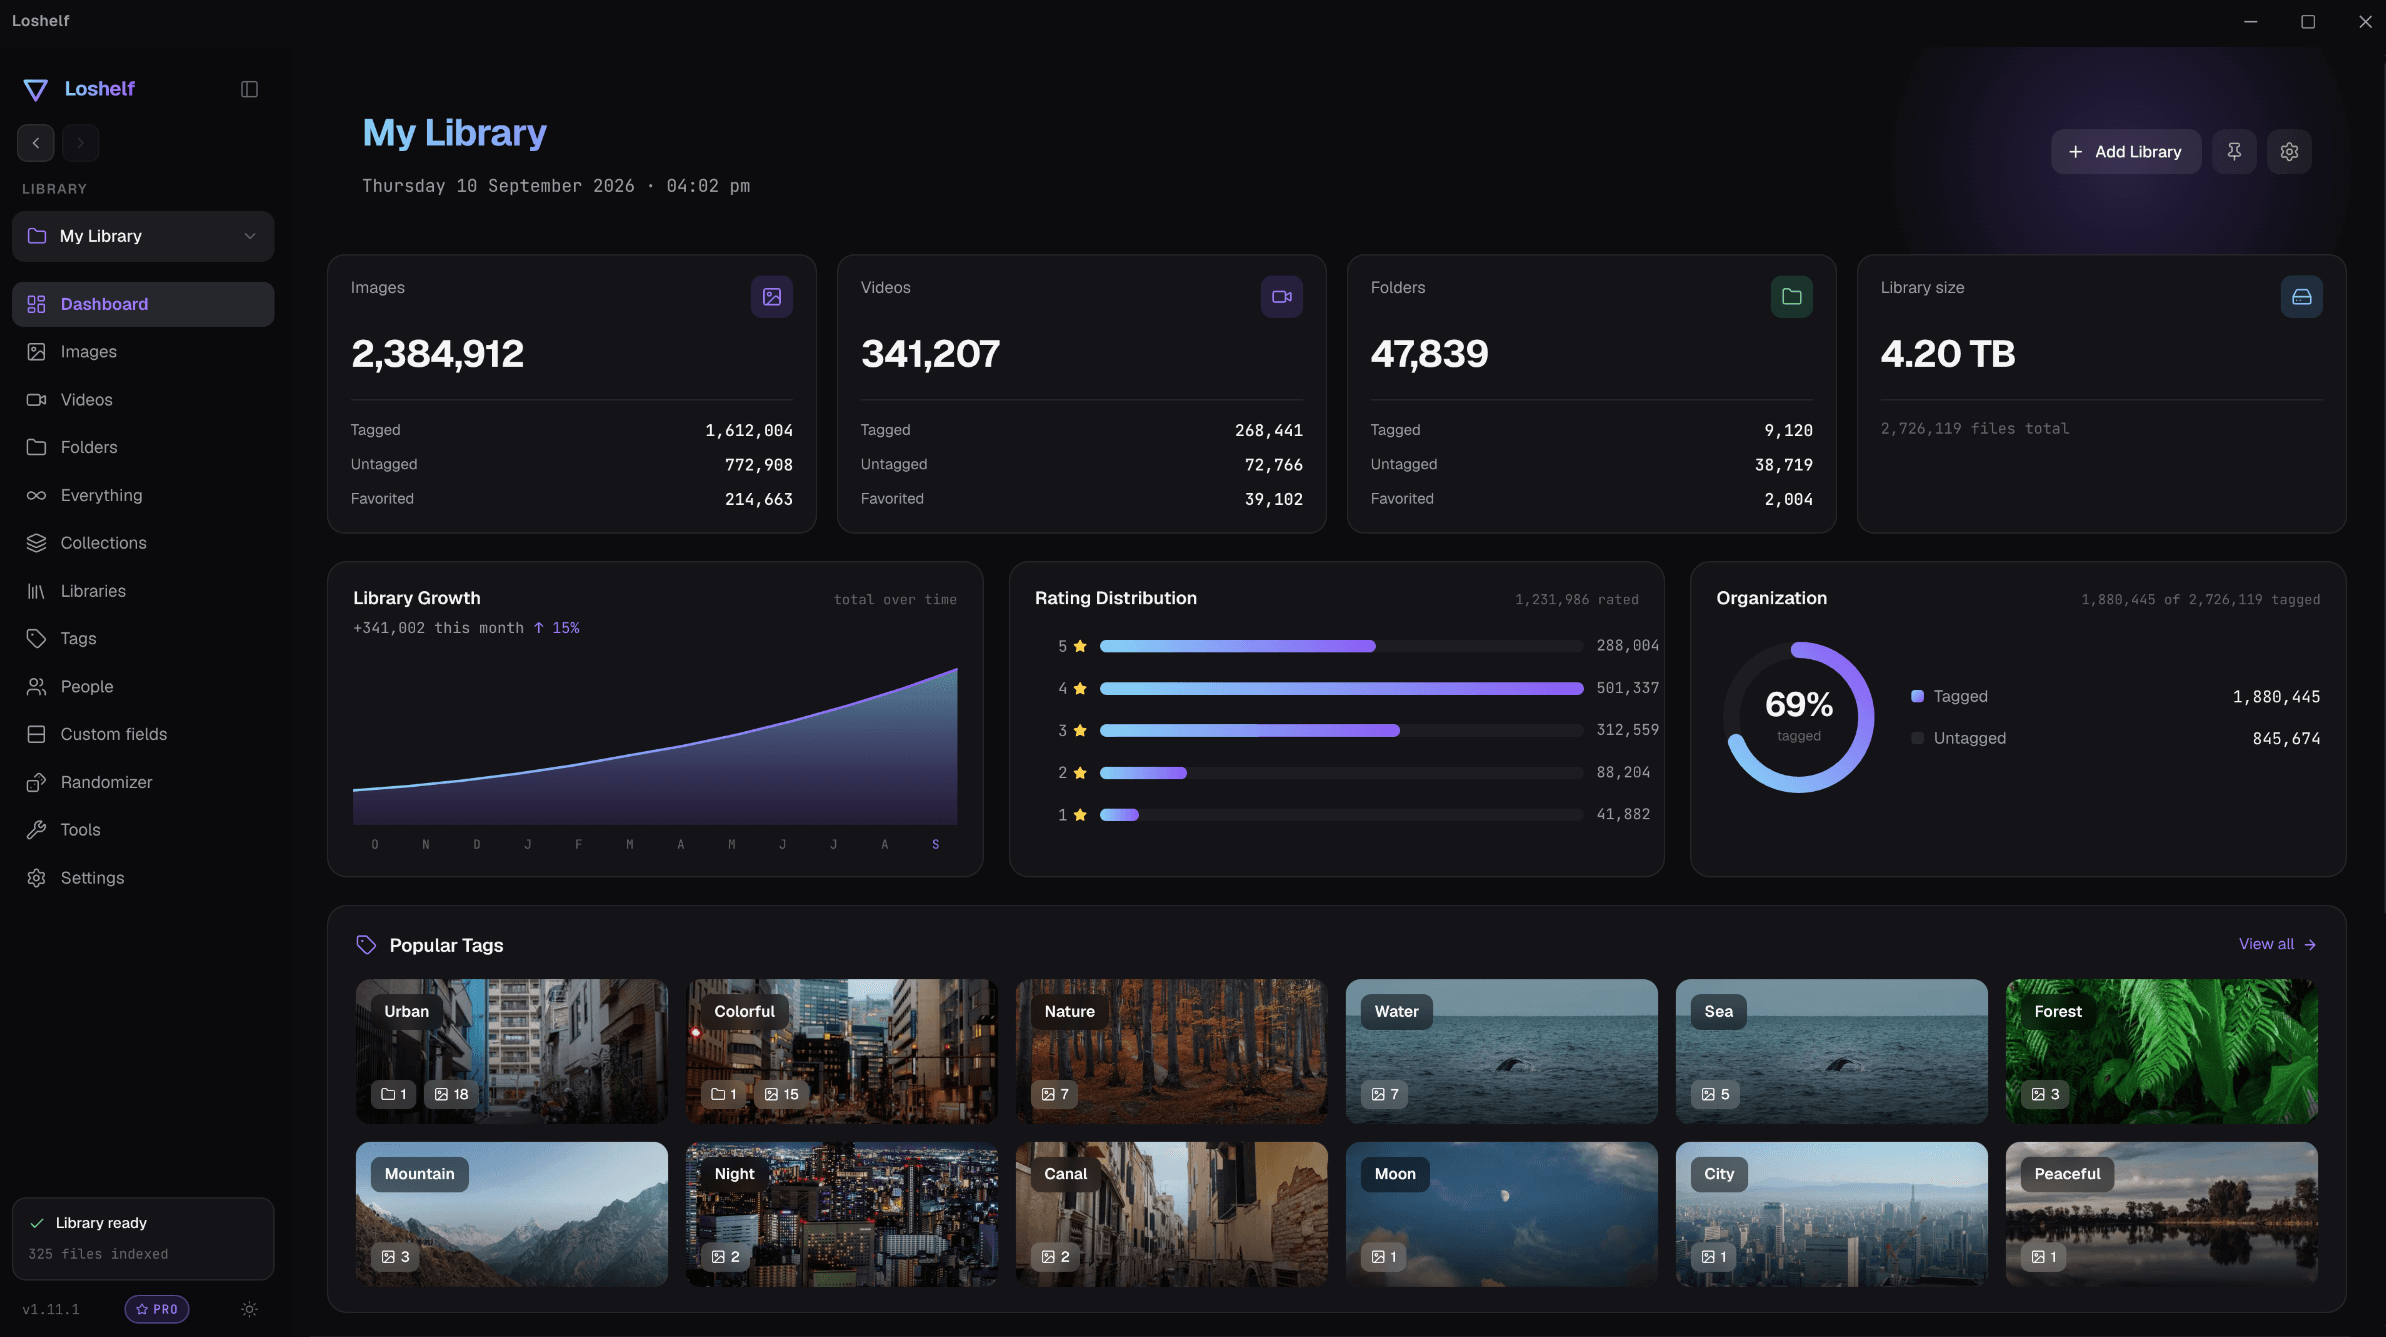Click the 5-star rating bar
The width and height of the screenshot is (2386, 1337).
1341,646
